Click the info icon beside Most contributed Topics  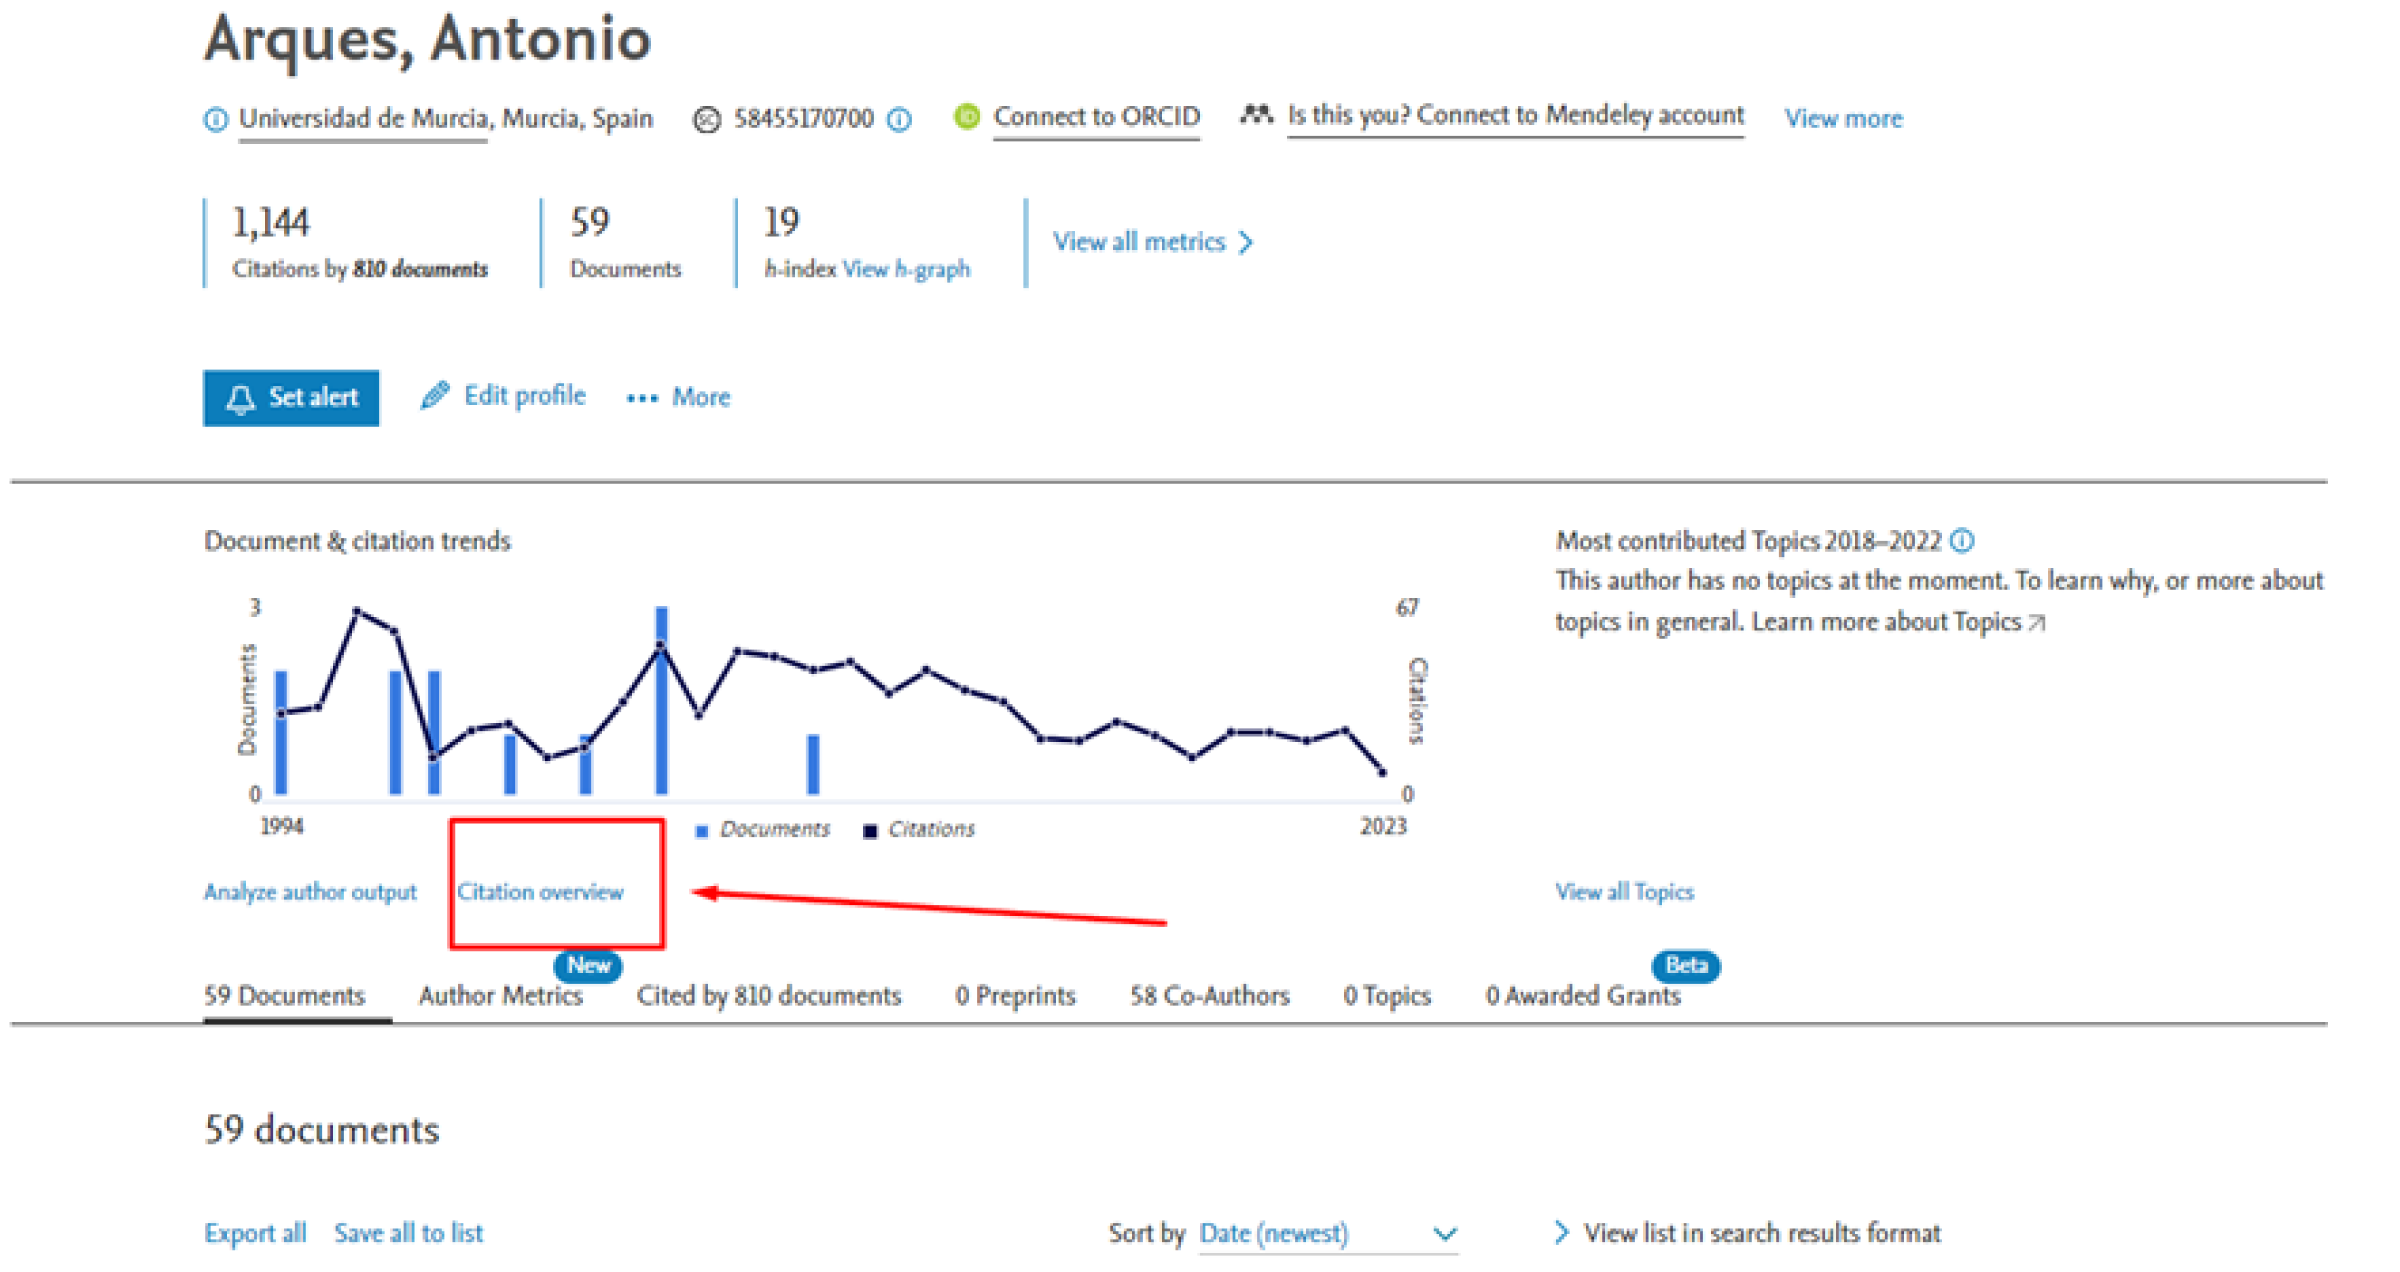(x=1962, y=541)
